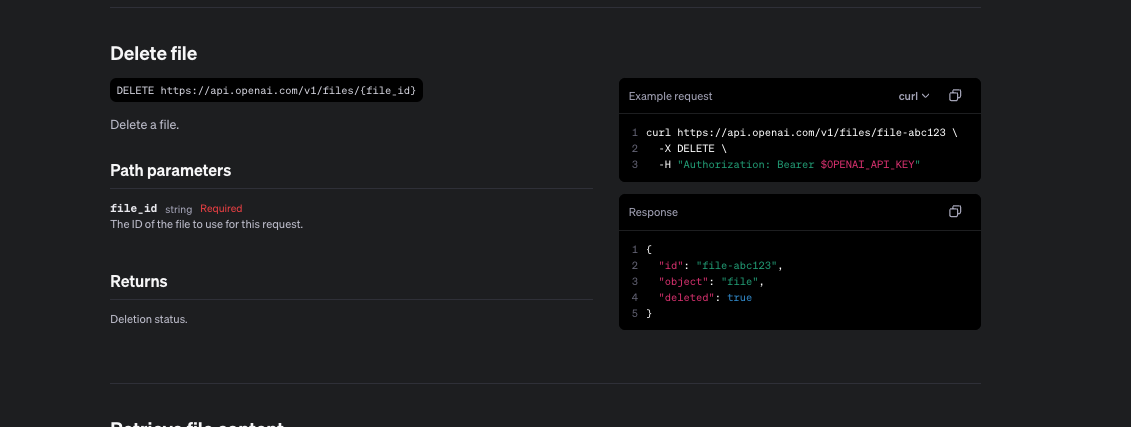Click the file_id parameter name
1131x427 pixels.
coord(134,208)
